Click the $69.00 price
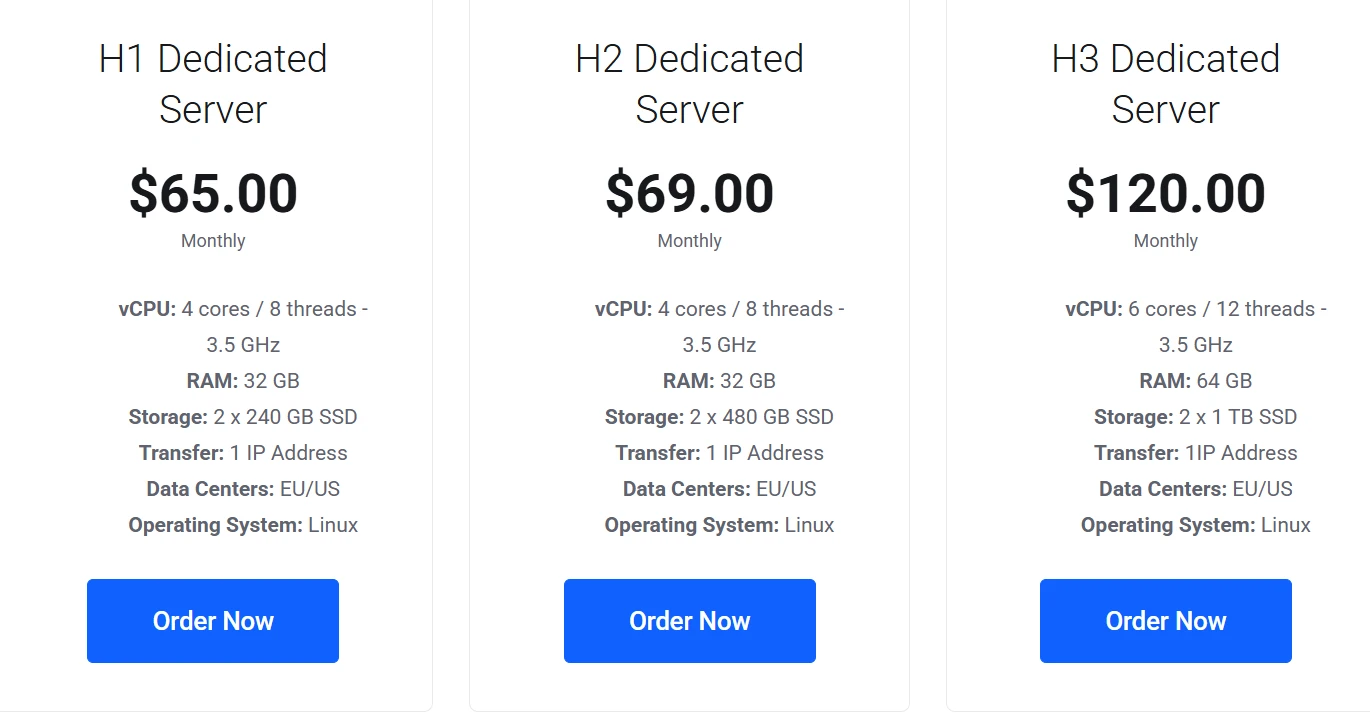 point(690,194)
